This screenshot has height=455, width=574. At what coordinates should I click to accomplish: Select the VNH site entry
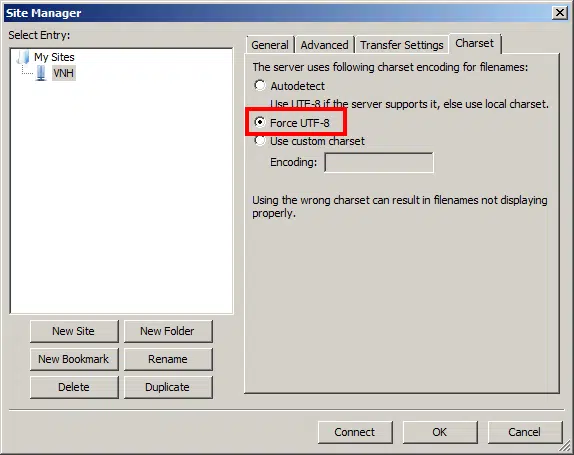[x=64, y=73]
